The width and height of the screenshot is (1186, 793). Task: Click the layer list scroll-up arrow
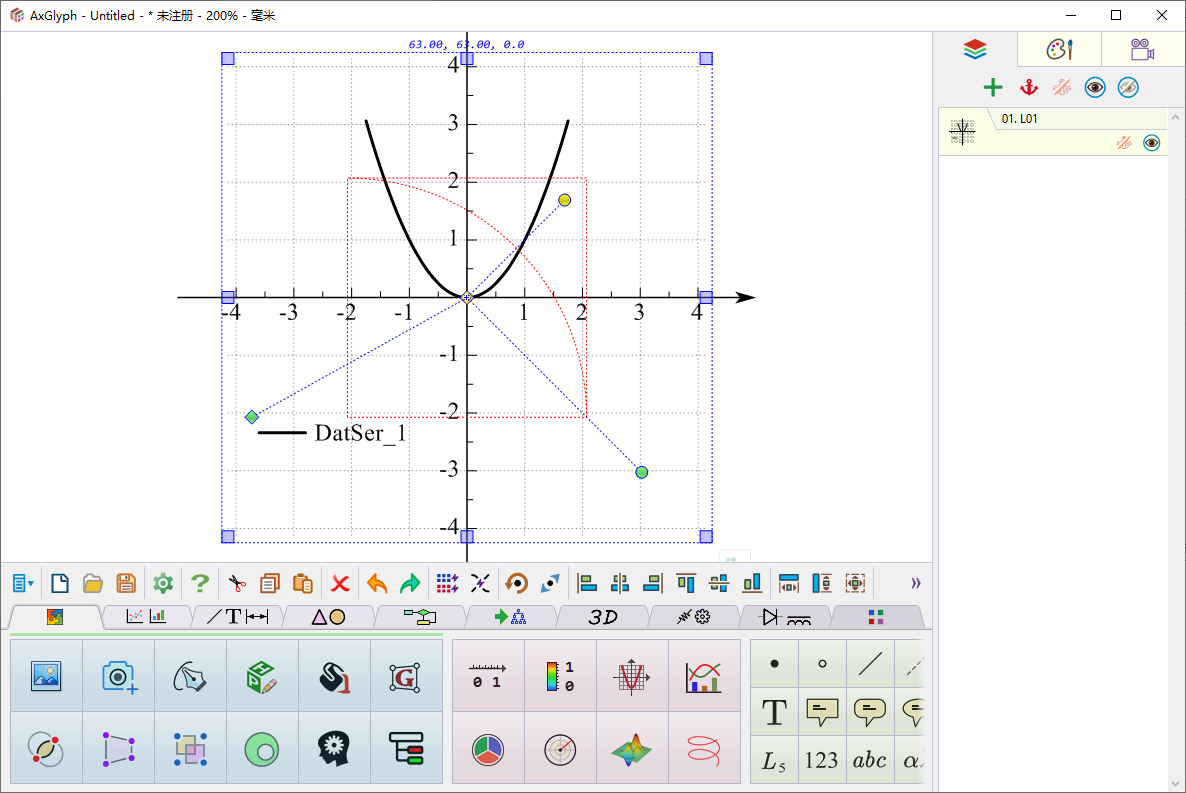1176,116
